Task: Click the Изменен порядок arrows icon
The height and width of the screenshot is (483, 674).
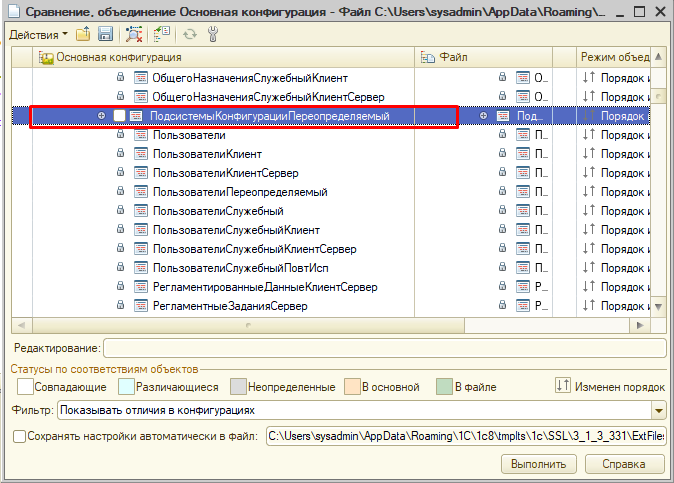Action: pos(563,385)
